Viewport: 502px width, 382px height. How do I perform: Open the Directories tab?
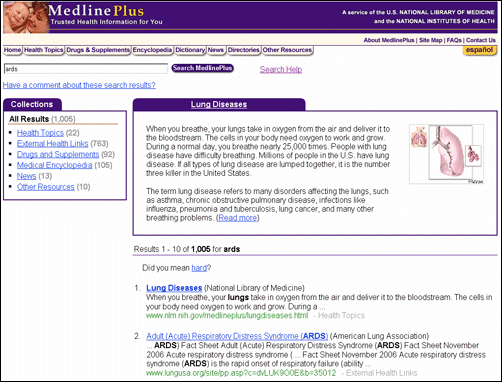click(244, 50)
